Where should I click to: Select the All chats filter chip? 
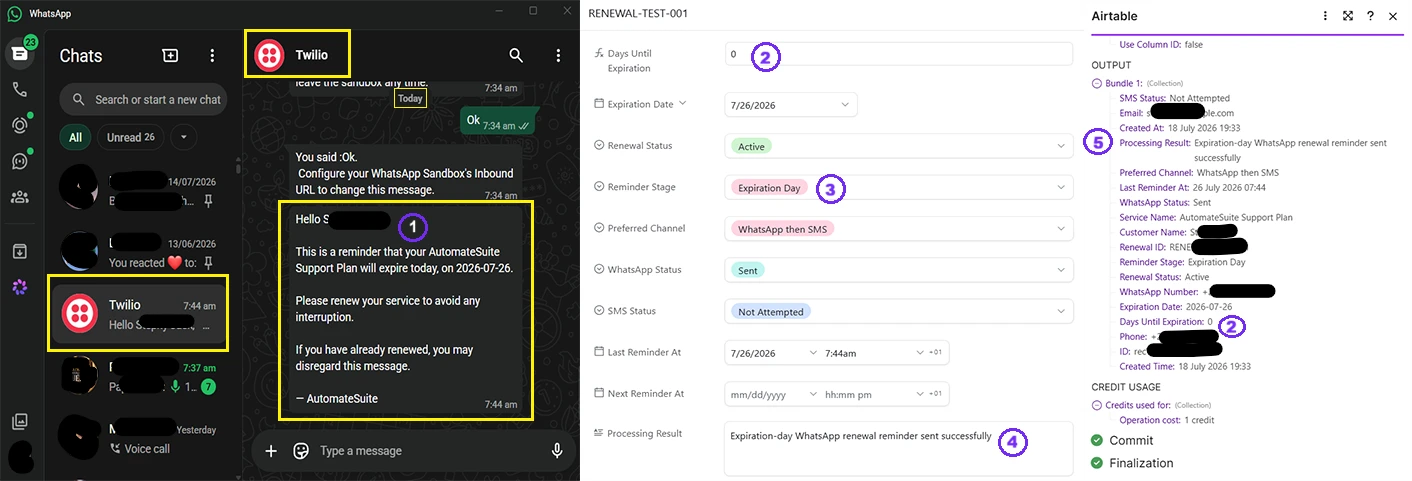pyautogui.click(x=75, y=137)
